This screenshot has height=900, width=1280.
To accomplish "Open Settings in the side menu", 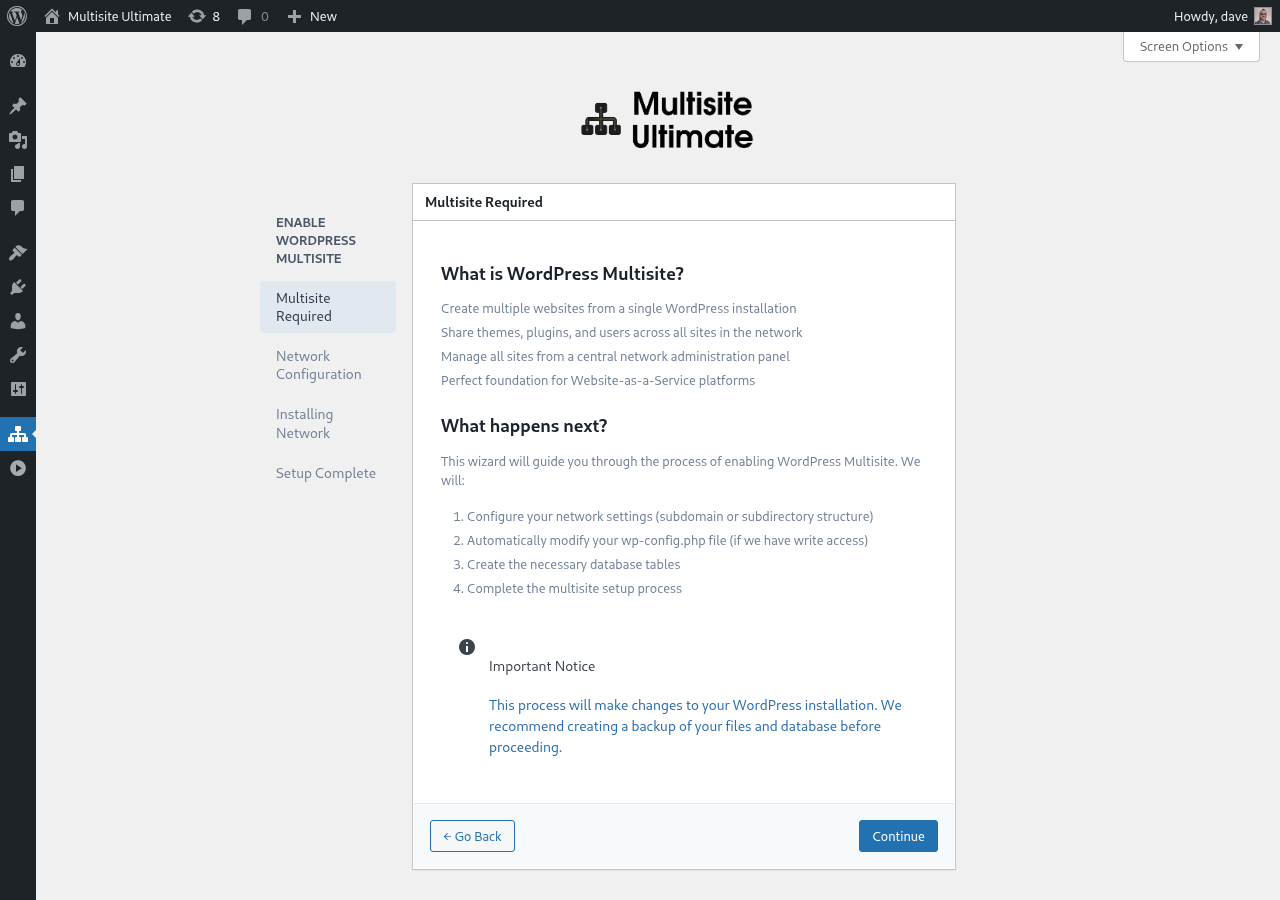I will [18, 389].
